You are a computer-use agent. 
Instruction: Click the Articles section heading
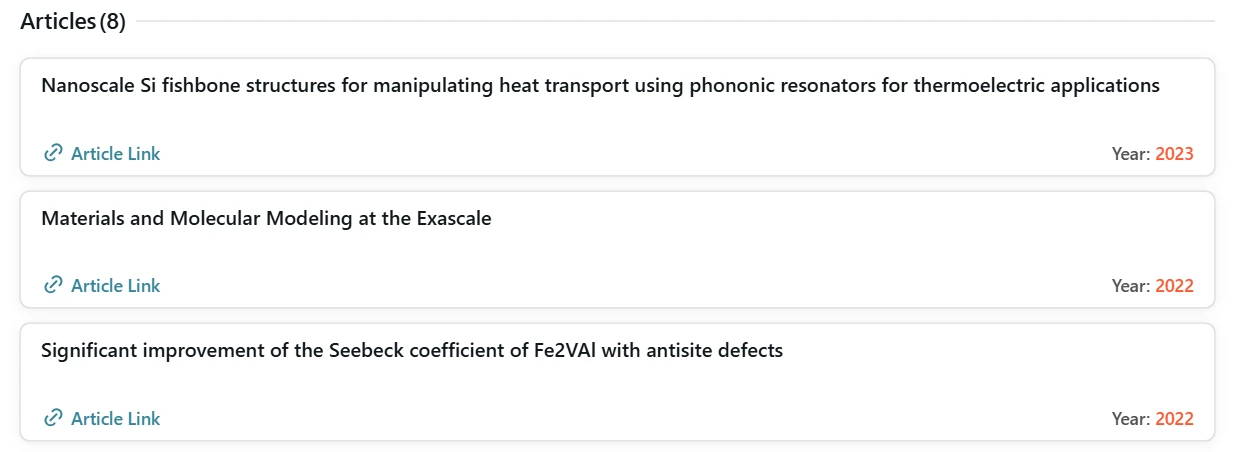pyautogui.click(x=58, y=22)
